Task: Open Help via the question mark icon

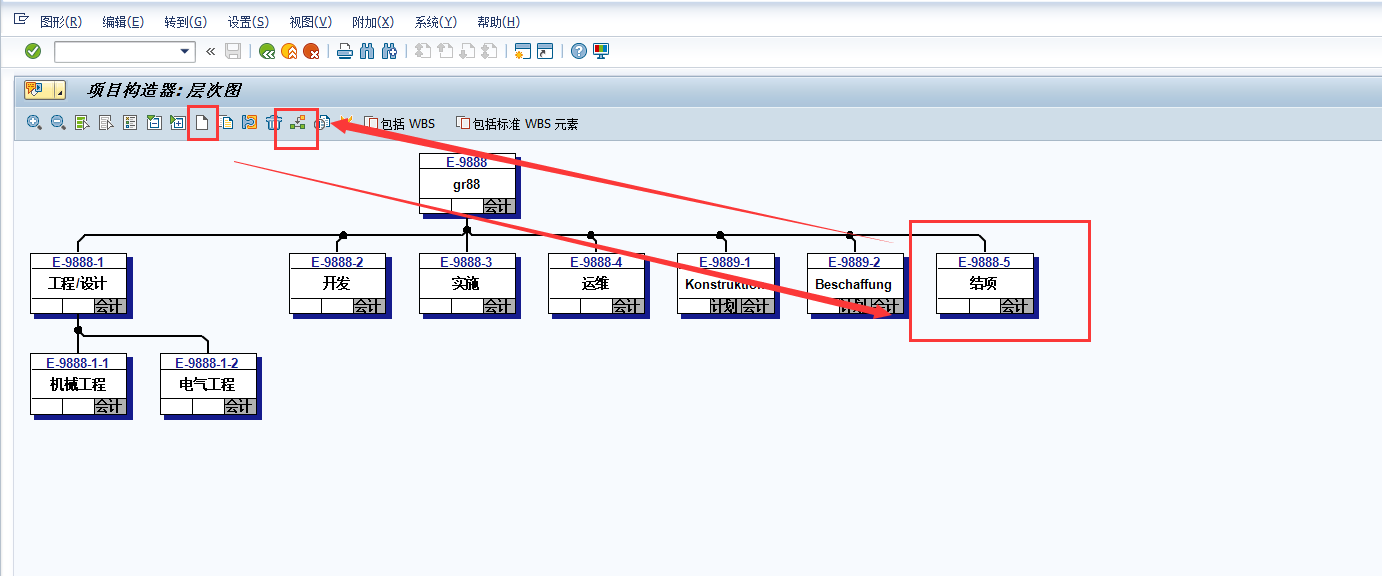Action: coord(578,51)
